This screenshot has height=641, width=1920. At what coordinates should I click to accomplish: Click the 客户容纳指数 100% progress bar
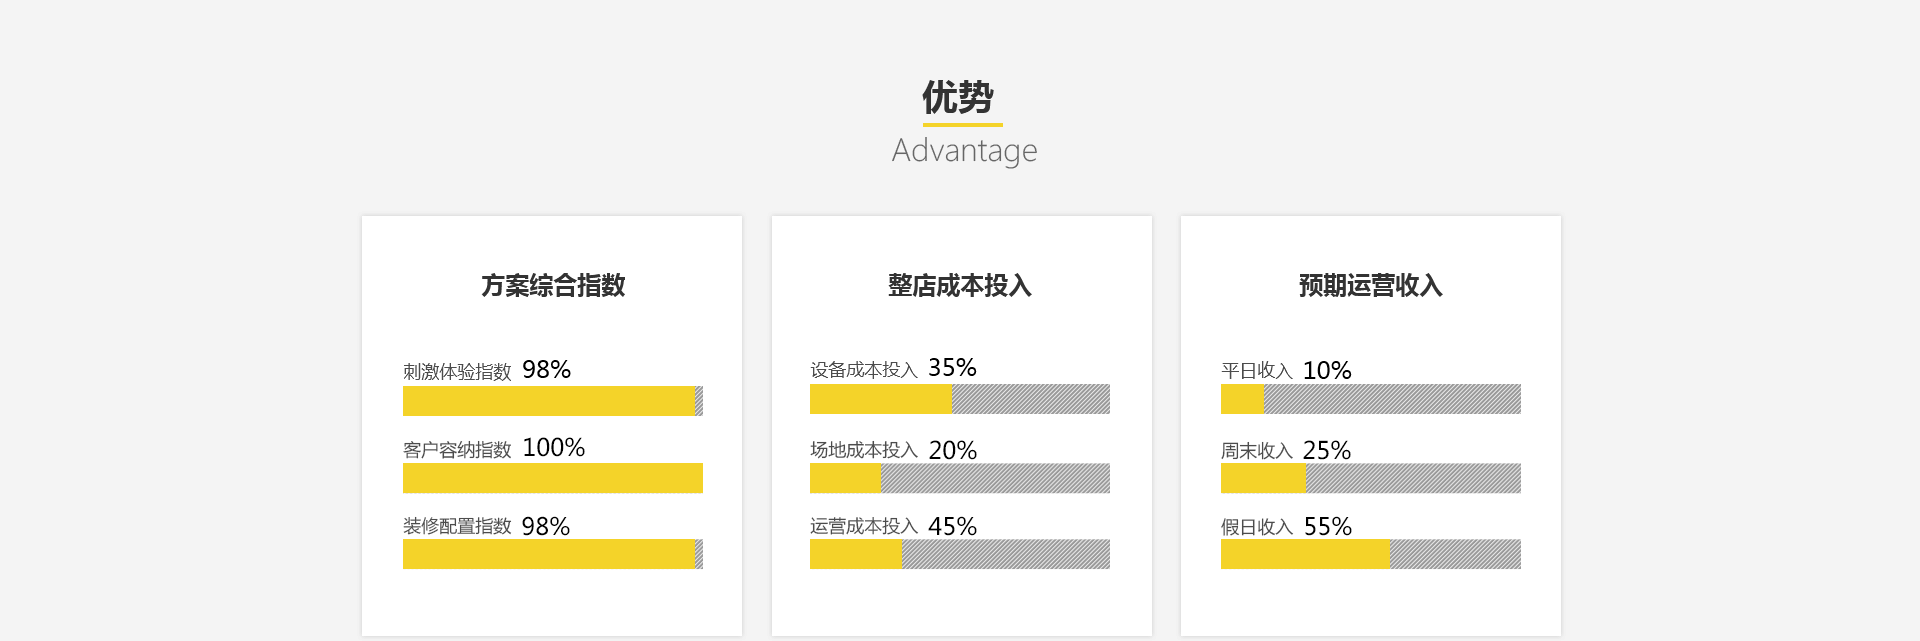pos(553,478)
